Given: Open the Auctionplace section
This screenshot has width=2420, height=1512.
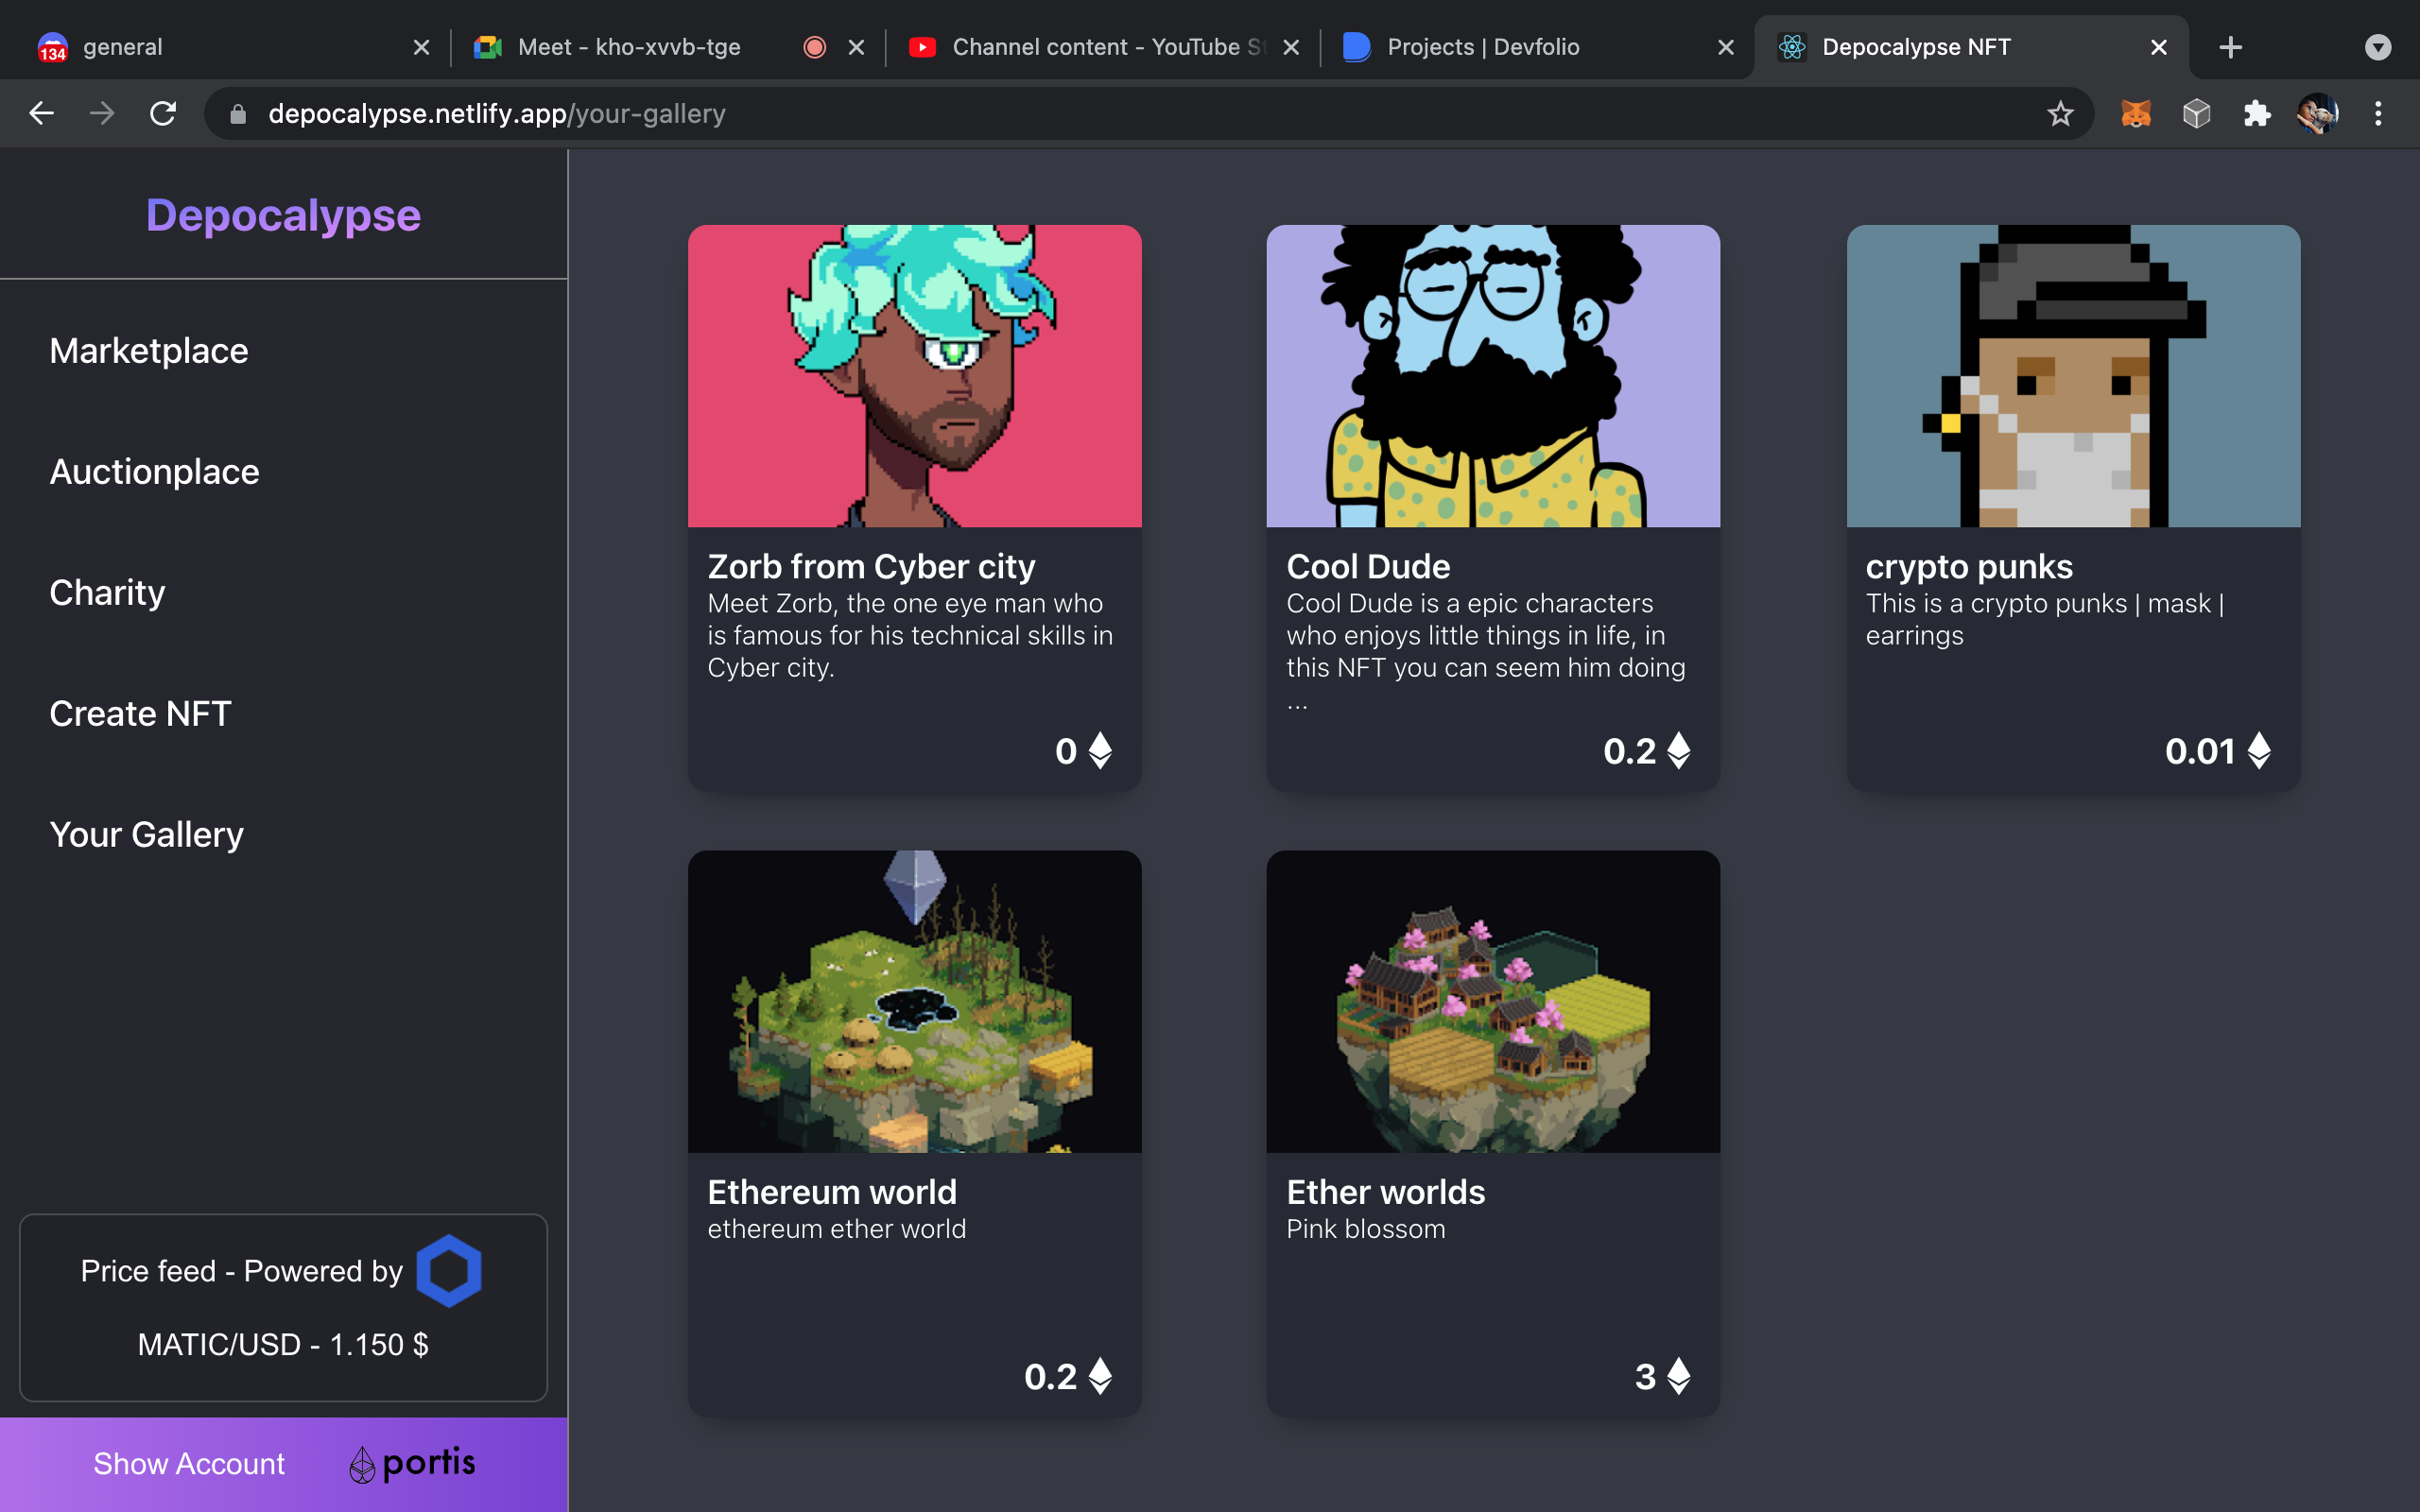Looking at the screenshot, I should [154, 472].
